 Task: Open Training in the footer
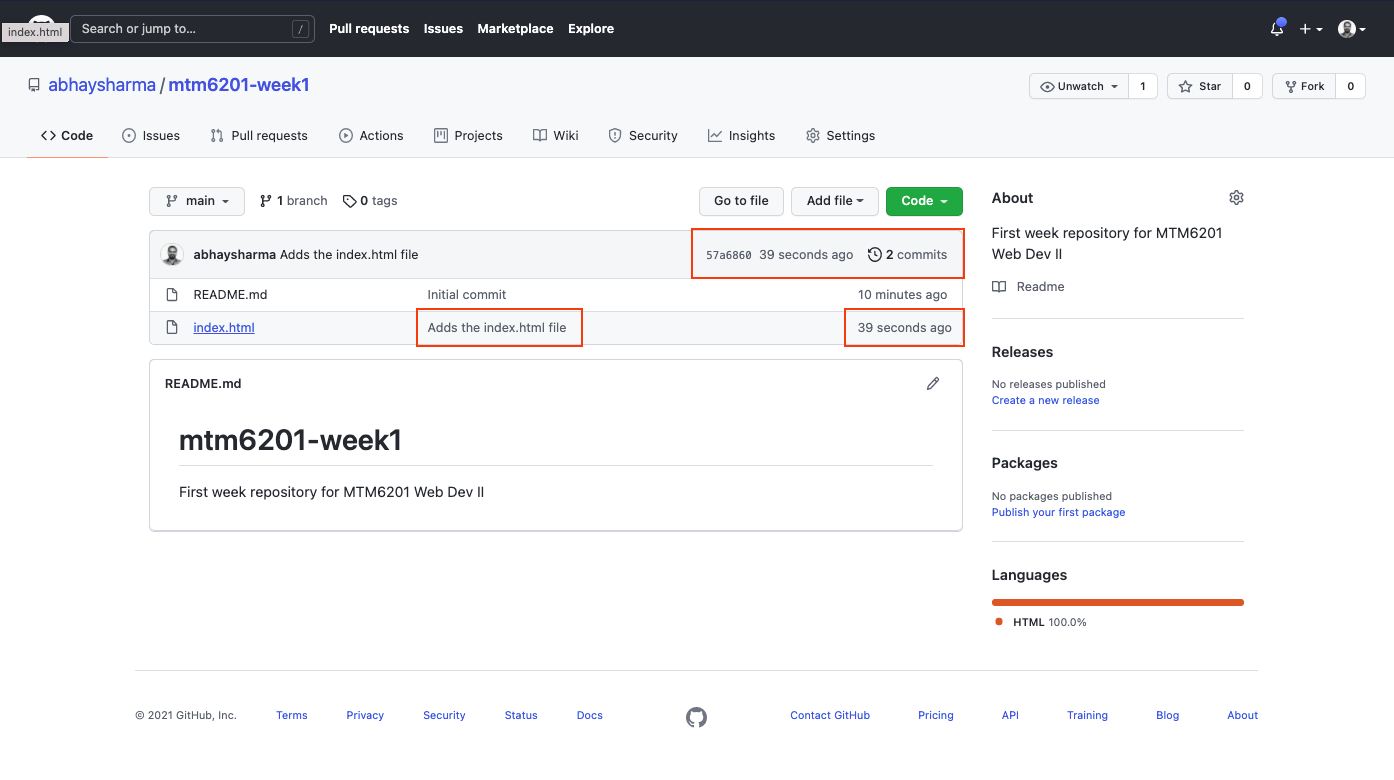click(1087, 716)
